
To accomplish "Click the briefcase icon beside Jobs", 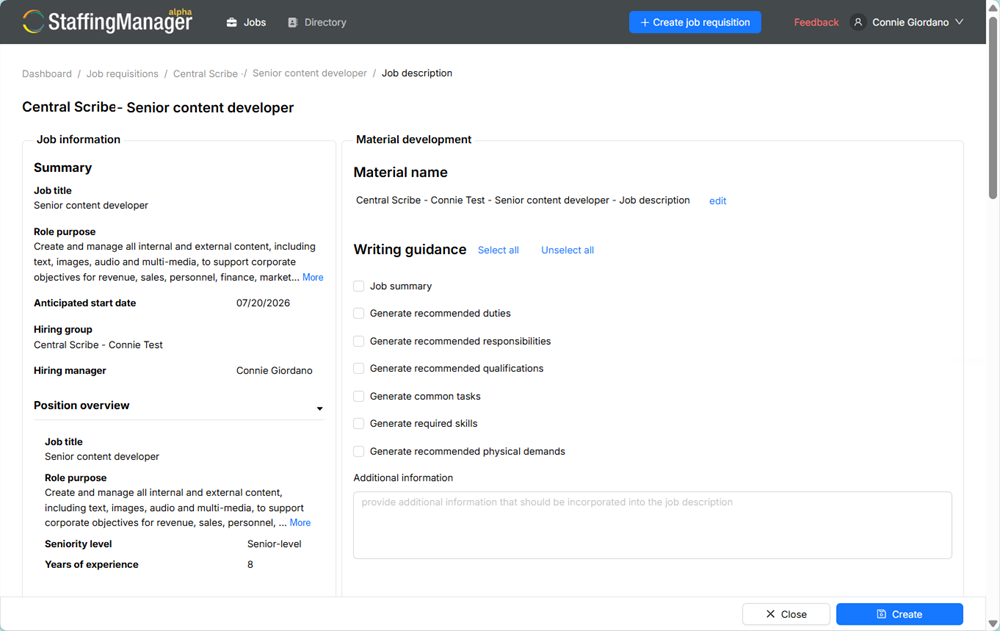I will (232, 22).
